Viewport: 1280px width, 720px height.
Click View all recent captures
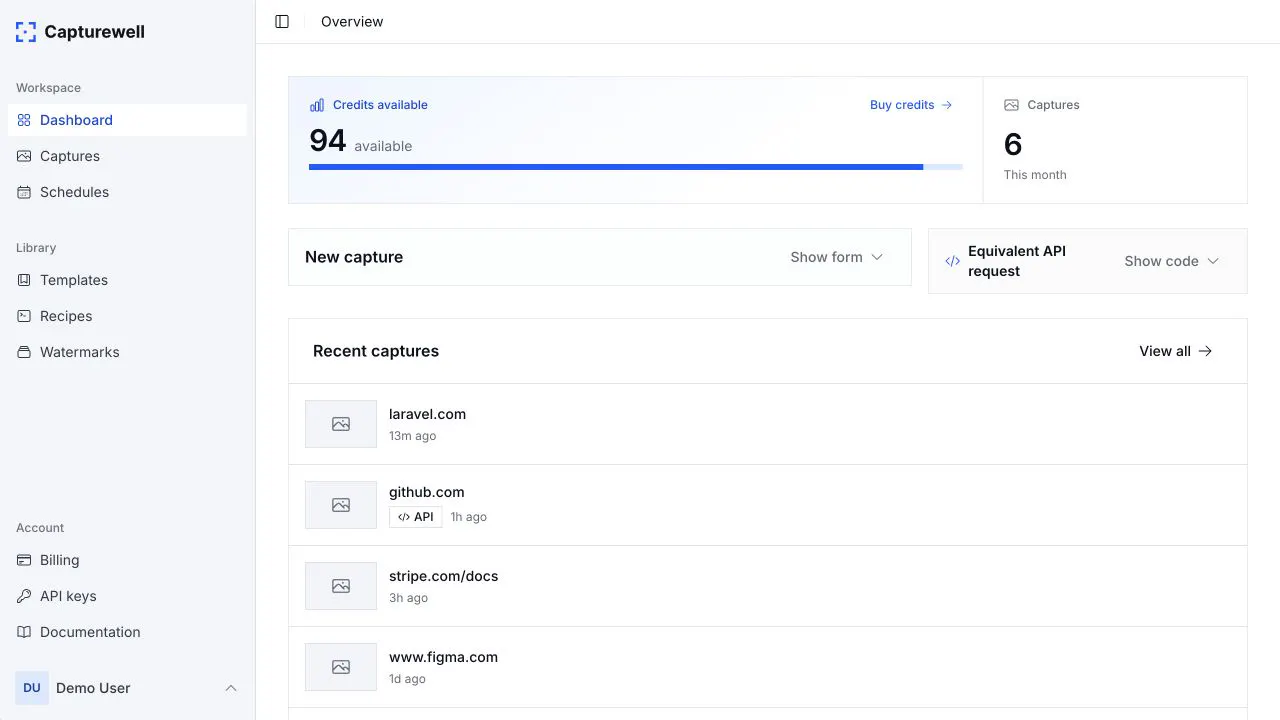(x=1176, y=351)
